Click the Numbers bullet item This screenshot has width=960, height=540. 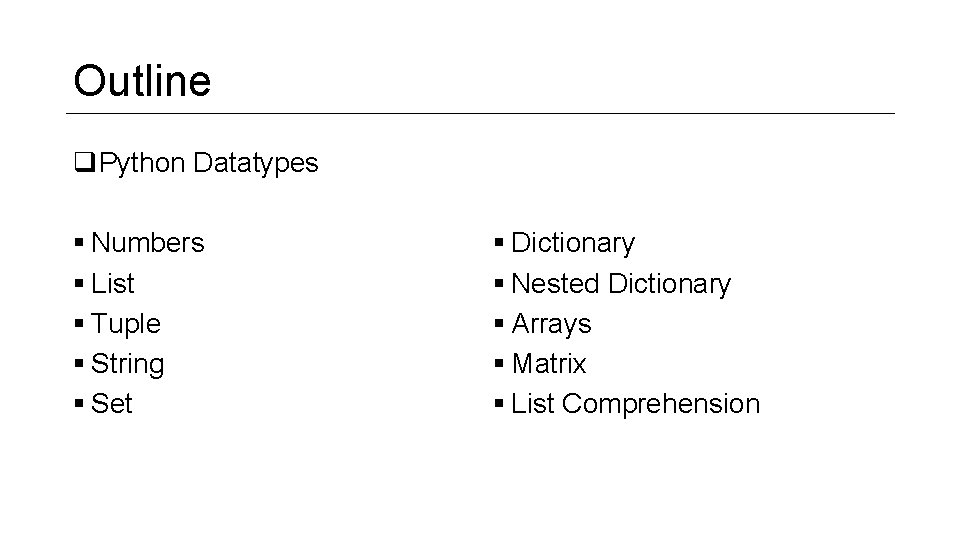(148, 242)
